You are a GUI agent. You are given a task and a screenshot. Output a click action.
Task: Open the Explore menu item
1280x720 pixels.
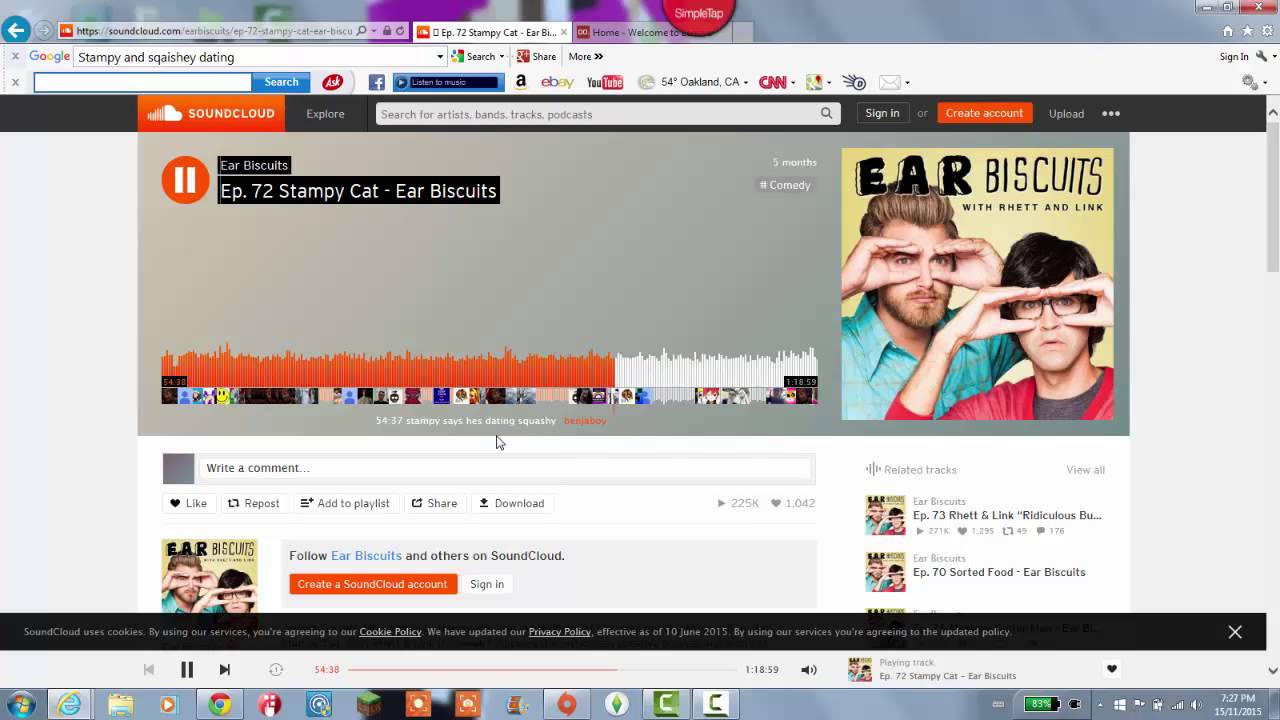coord(325,114)
